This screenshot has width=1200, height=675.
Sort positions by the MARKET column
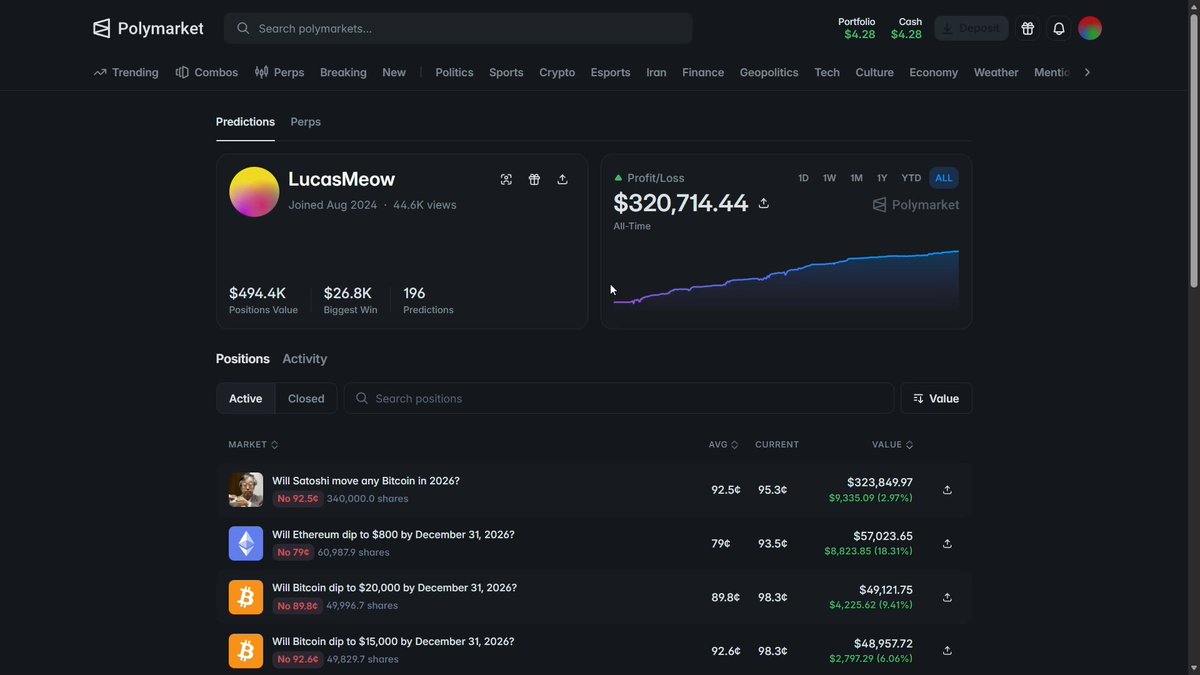[253, 444]
